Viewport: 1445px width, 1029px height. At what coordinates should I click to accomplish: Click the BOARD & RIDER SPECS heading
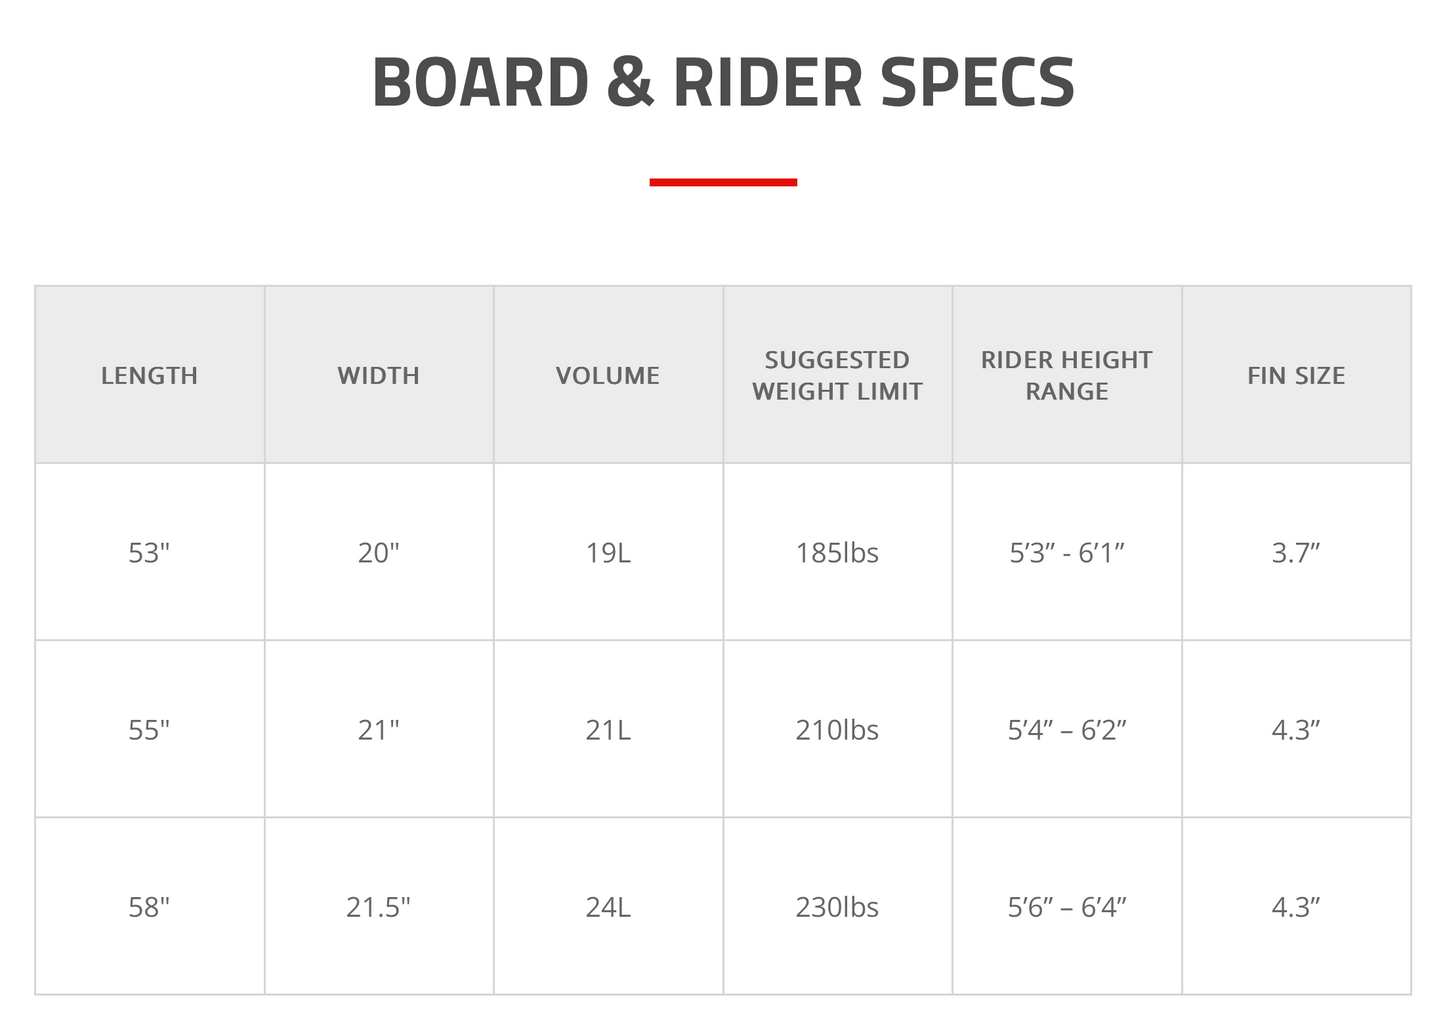[723, 82]
